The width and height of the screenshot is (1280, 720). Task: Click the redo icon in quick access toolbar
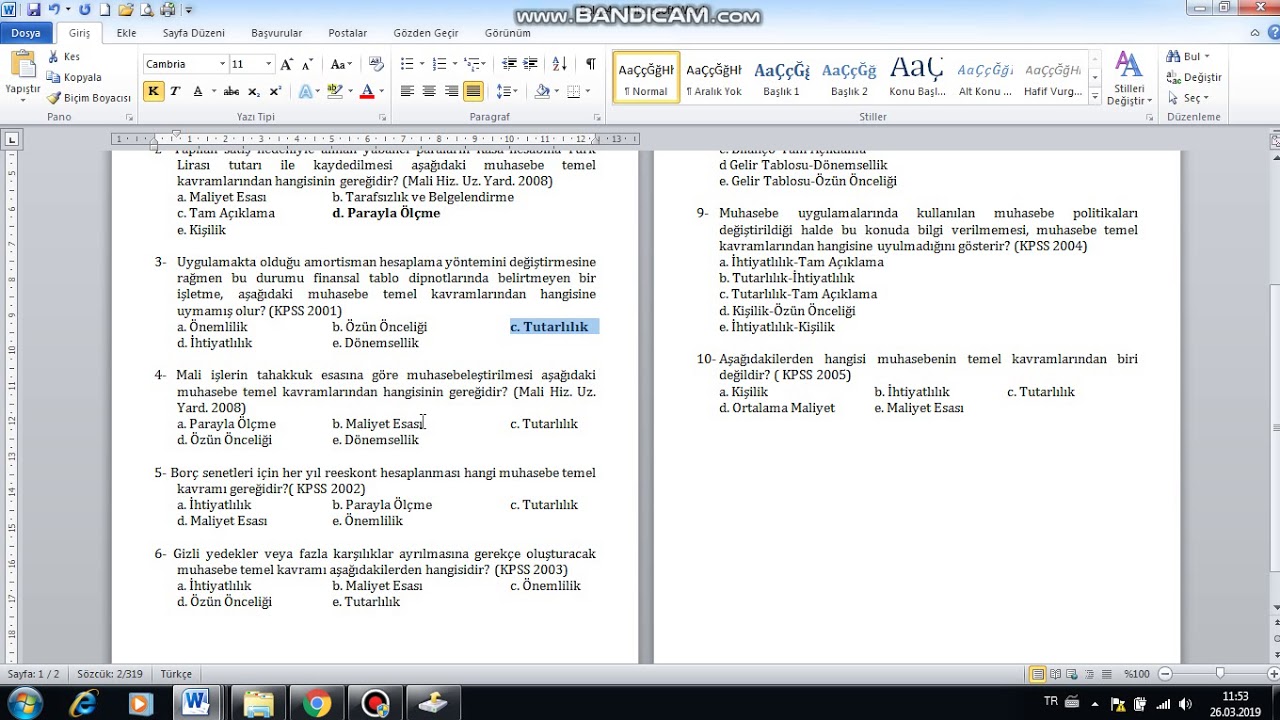tap(84, 10)
